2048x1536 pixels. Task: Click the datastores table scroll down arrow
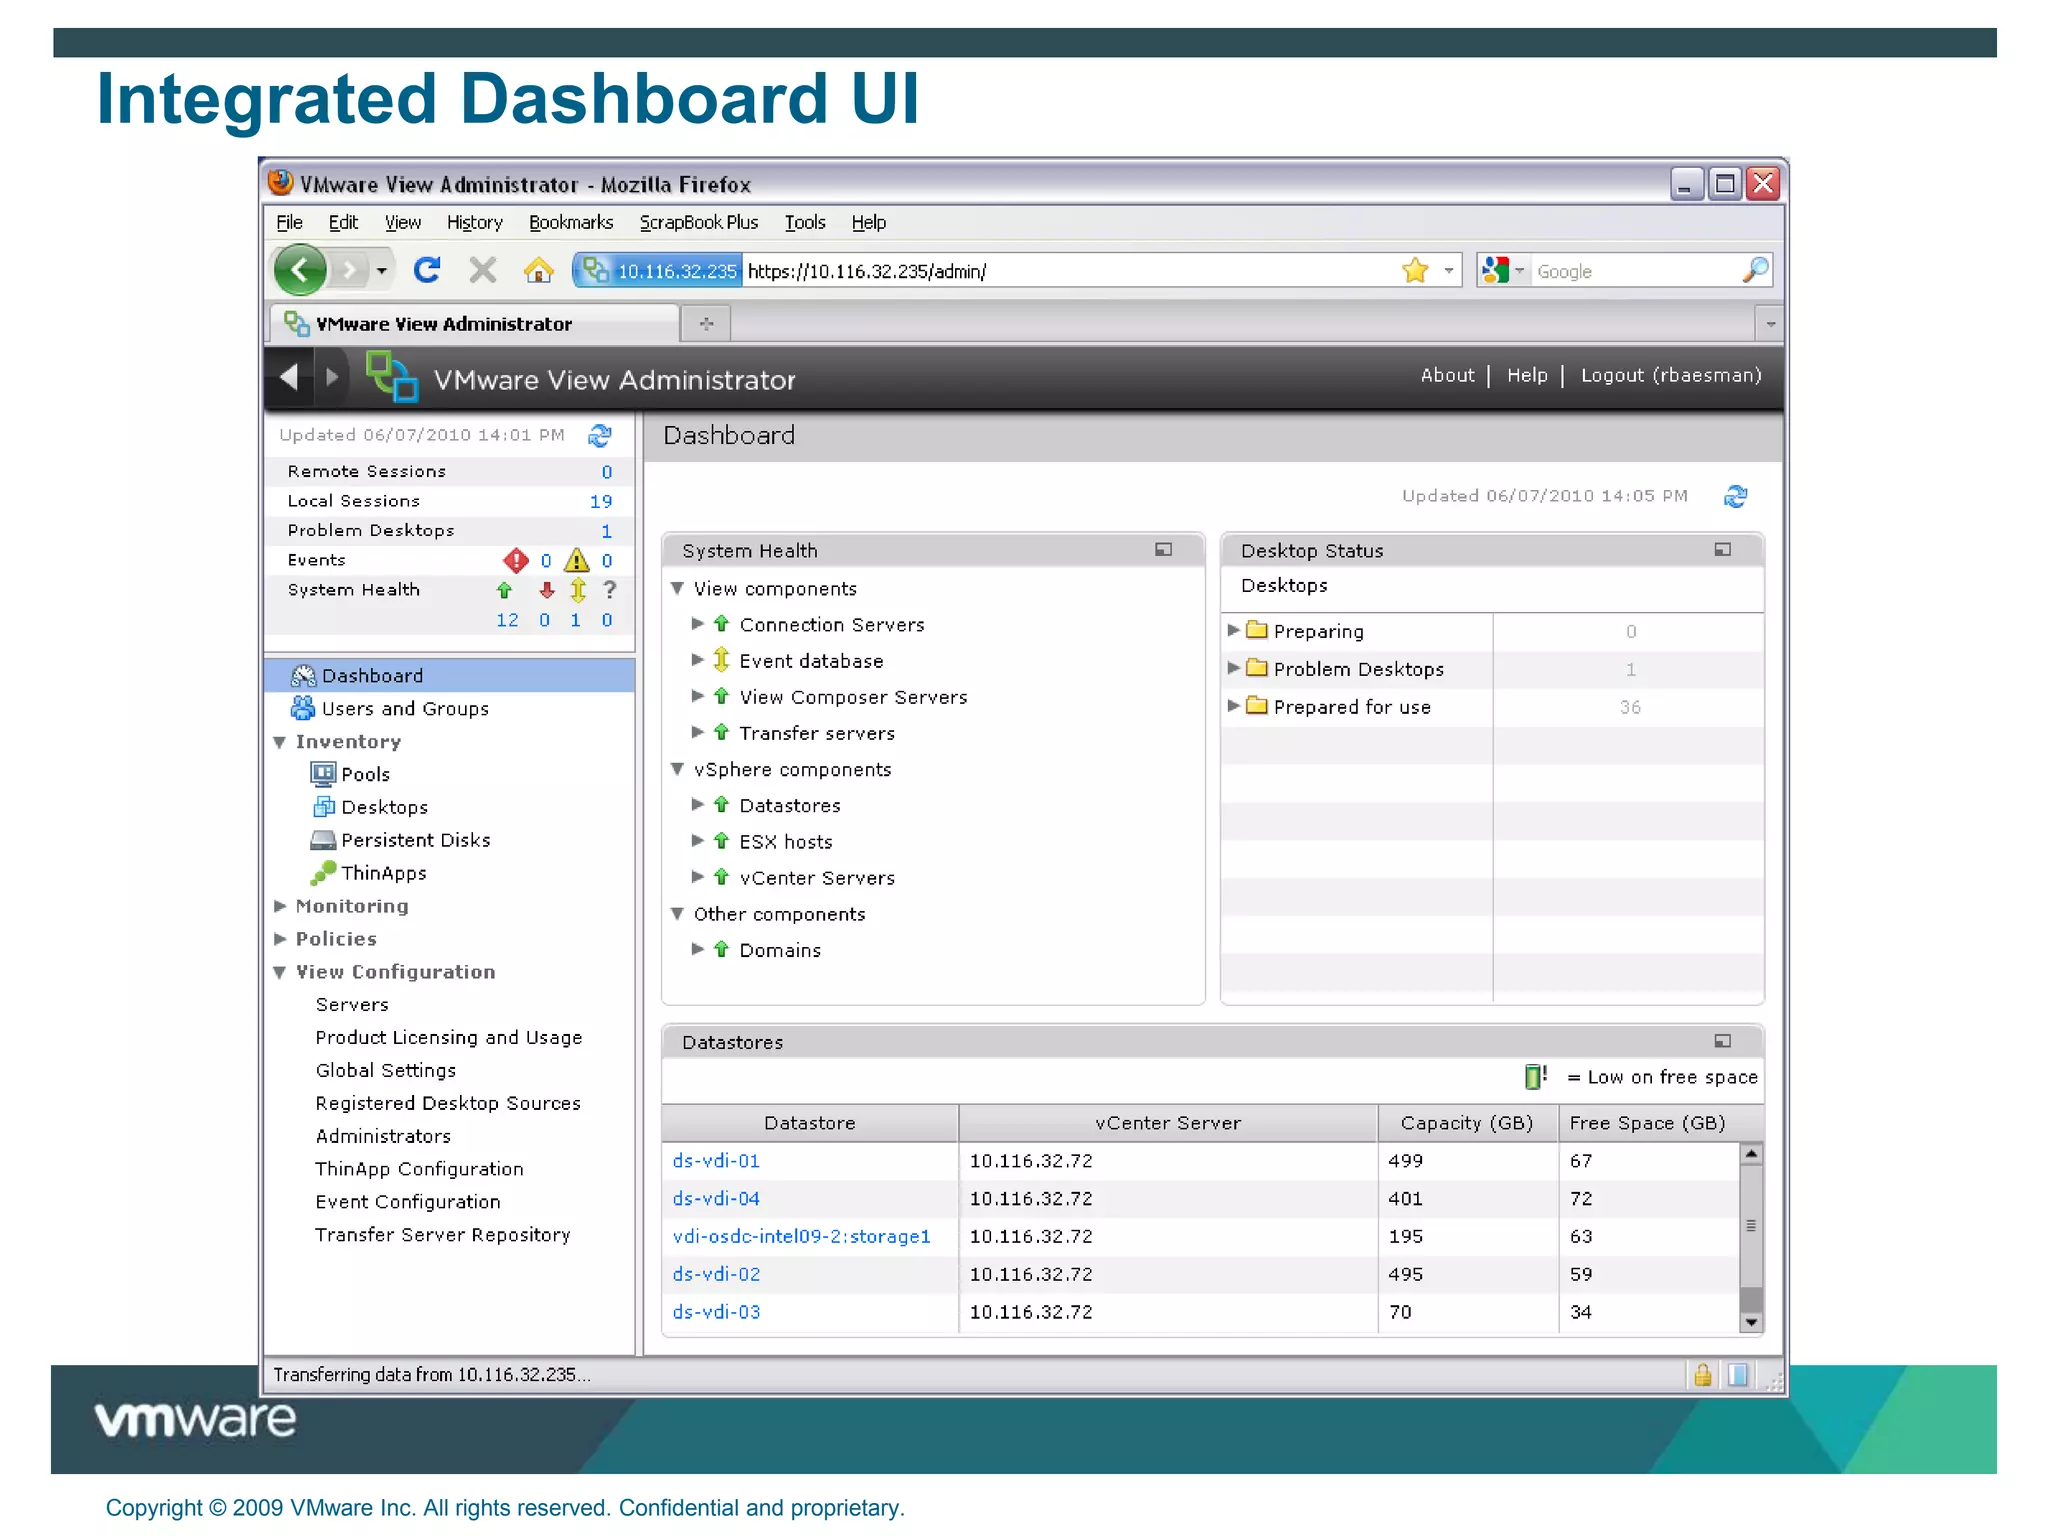point(1750,1322)
